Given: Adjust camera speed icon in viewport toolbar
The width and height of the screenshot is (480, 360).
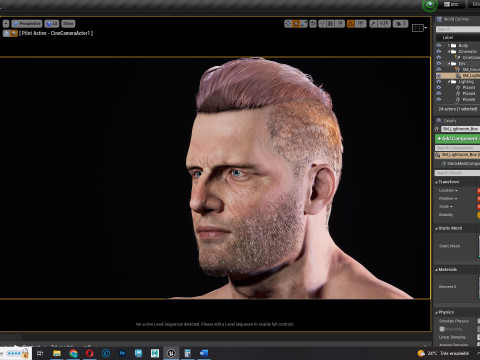Looking at the screenshot, I should click(x=400, y=24).
